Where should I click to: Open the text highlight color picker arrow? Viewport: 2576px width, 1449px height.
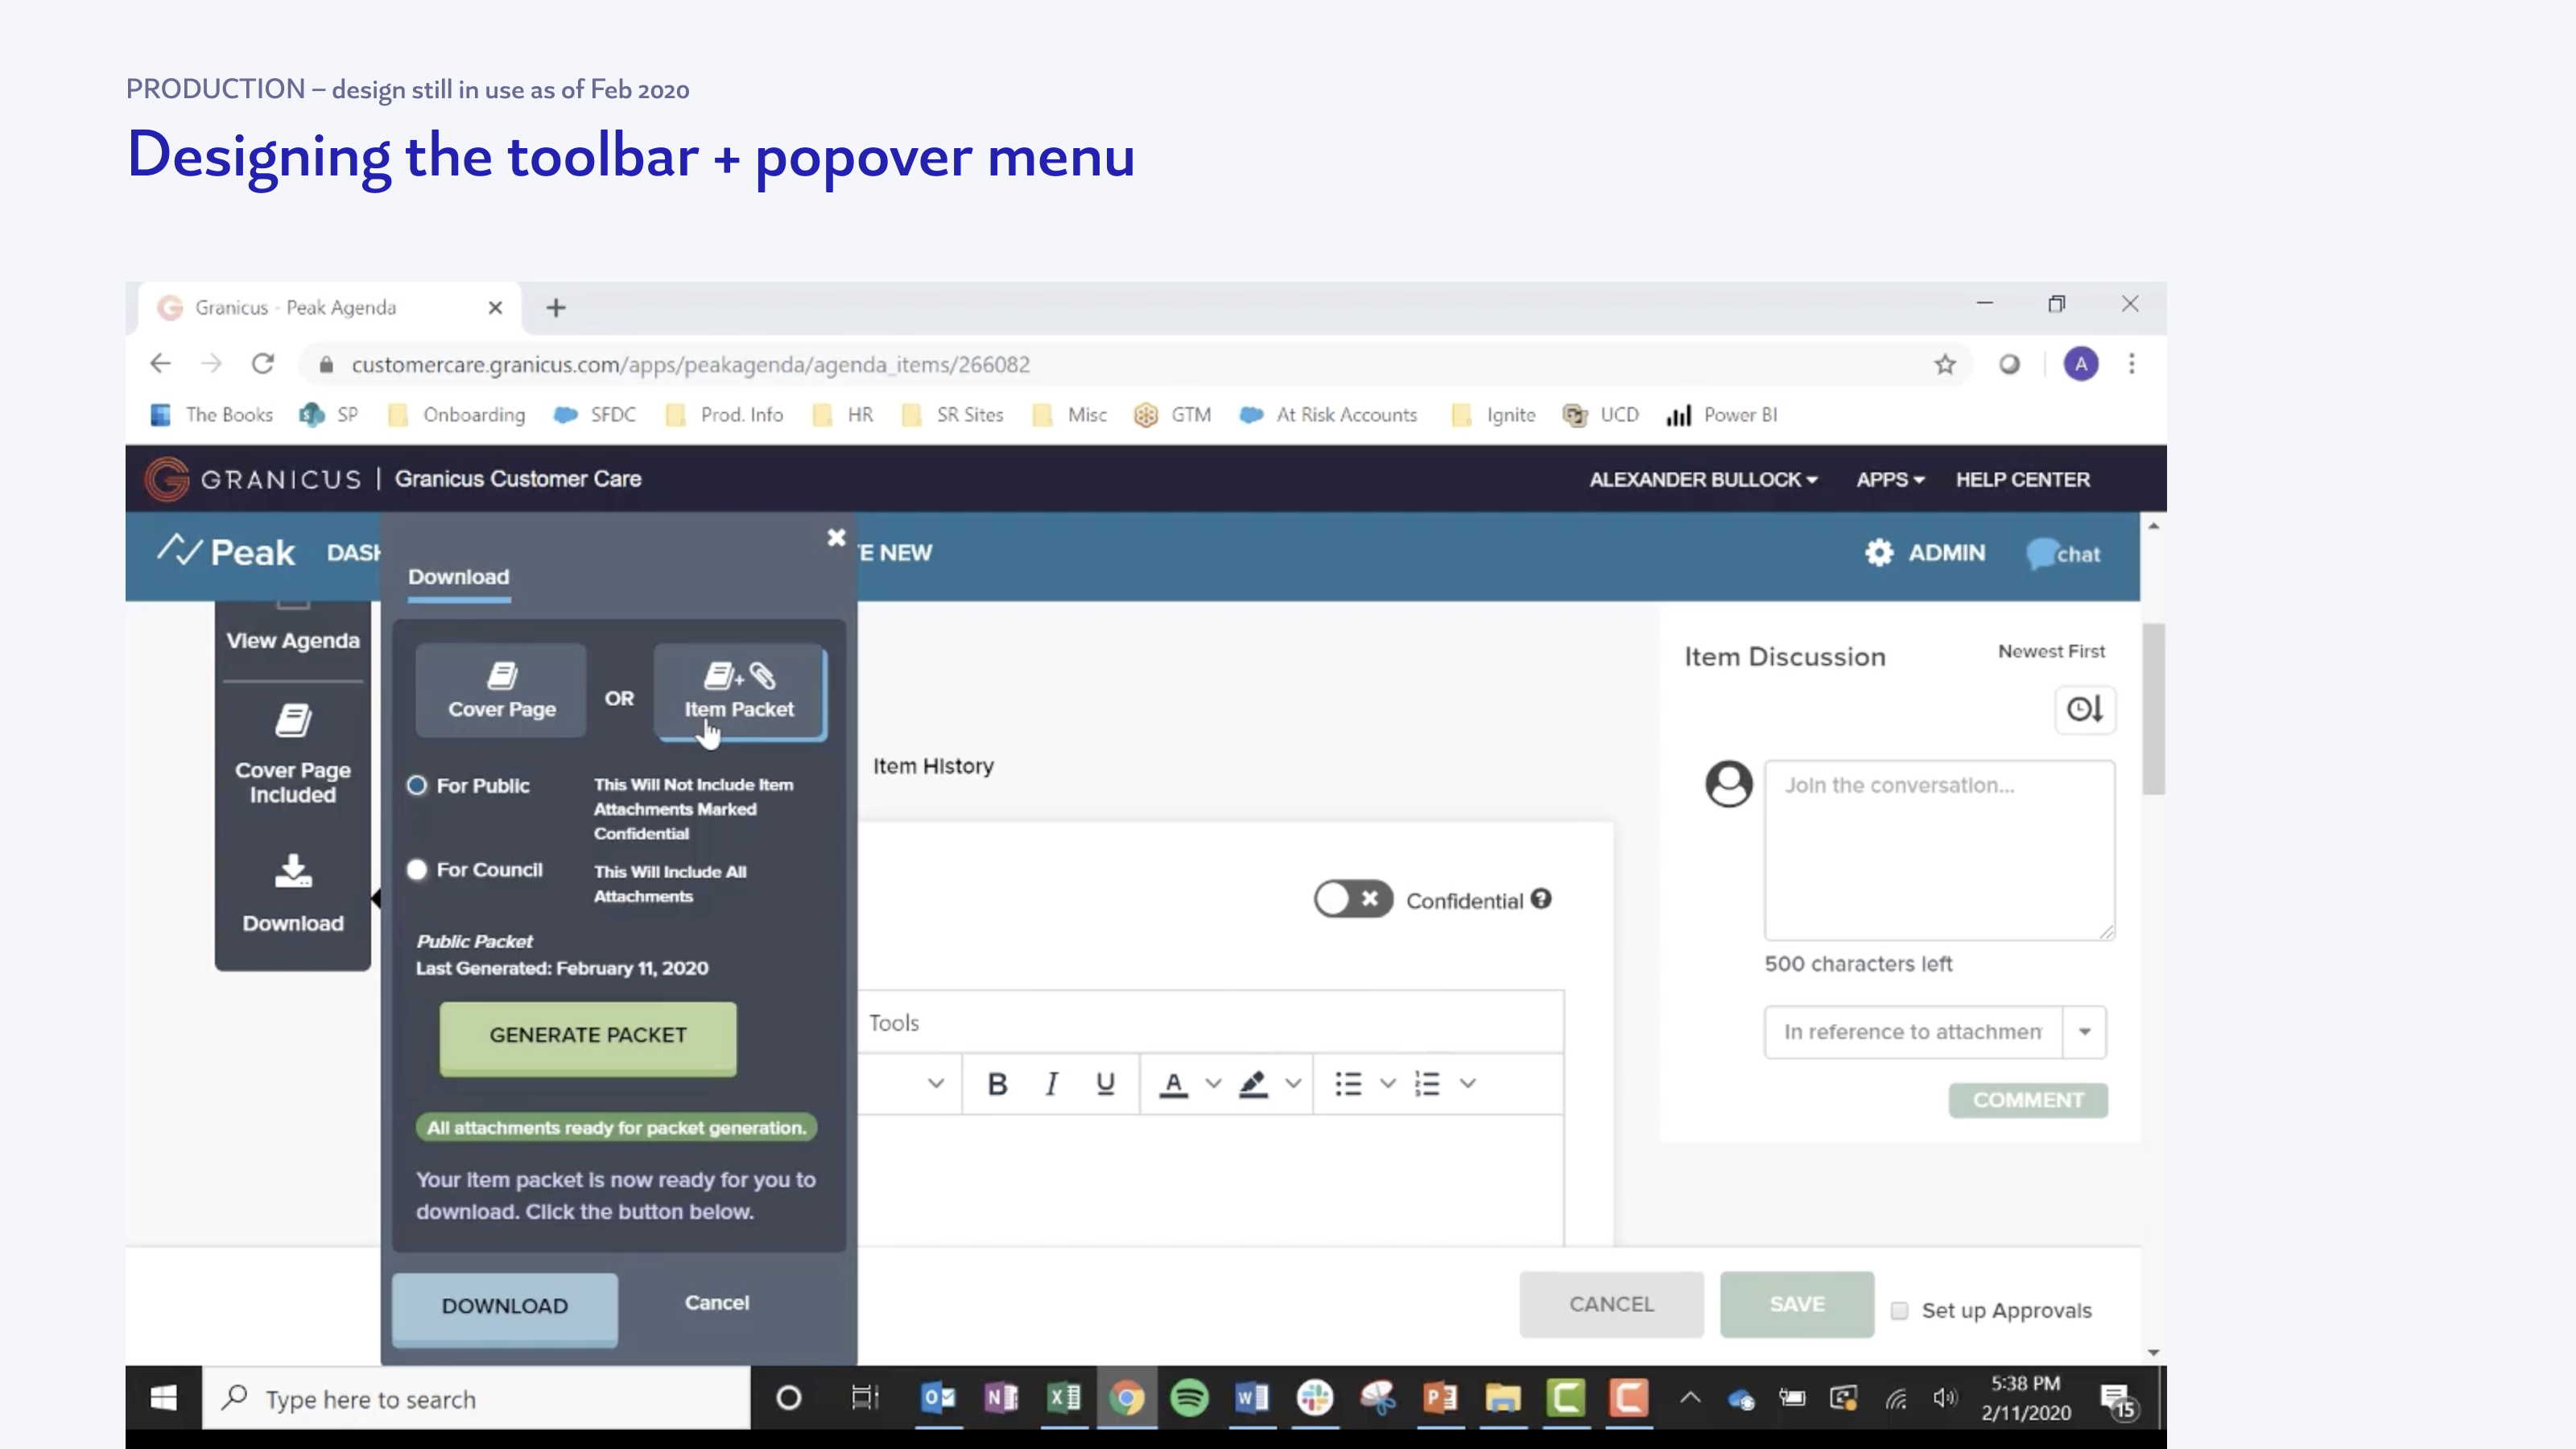coord(1293,1084)
